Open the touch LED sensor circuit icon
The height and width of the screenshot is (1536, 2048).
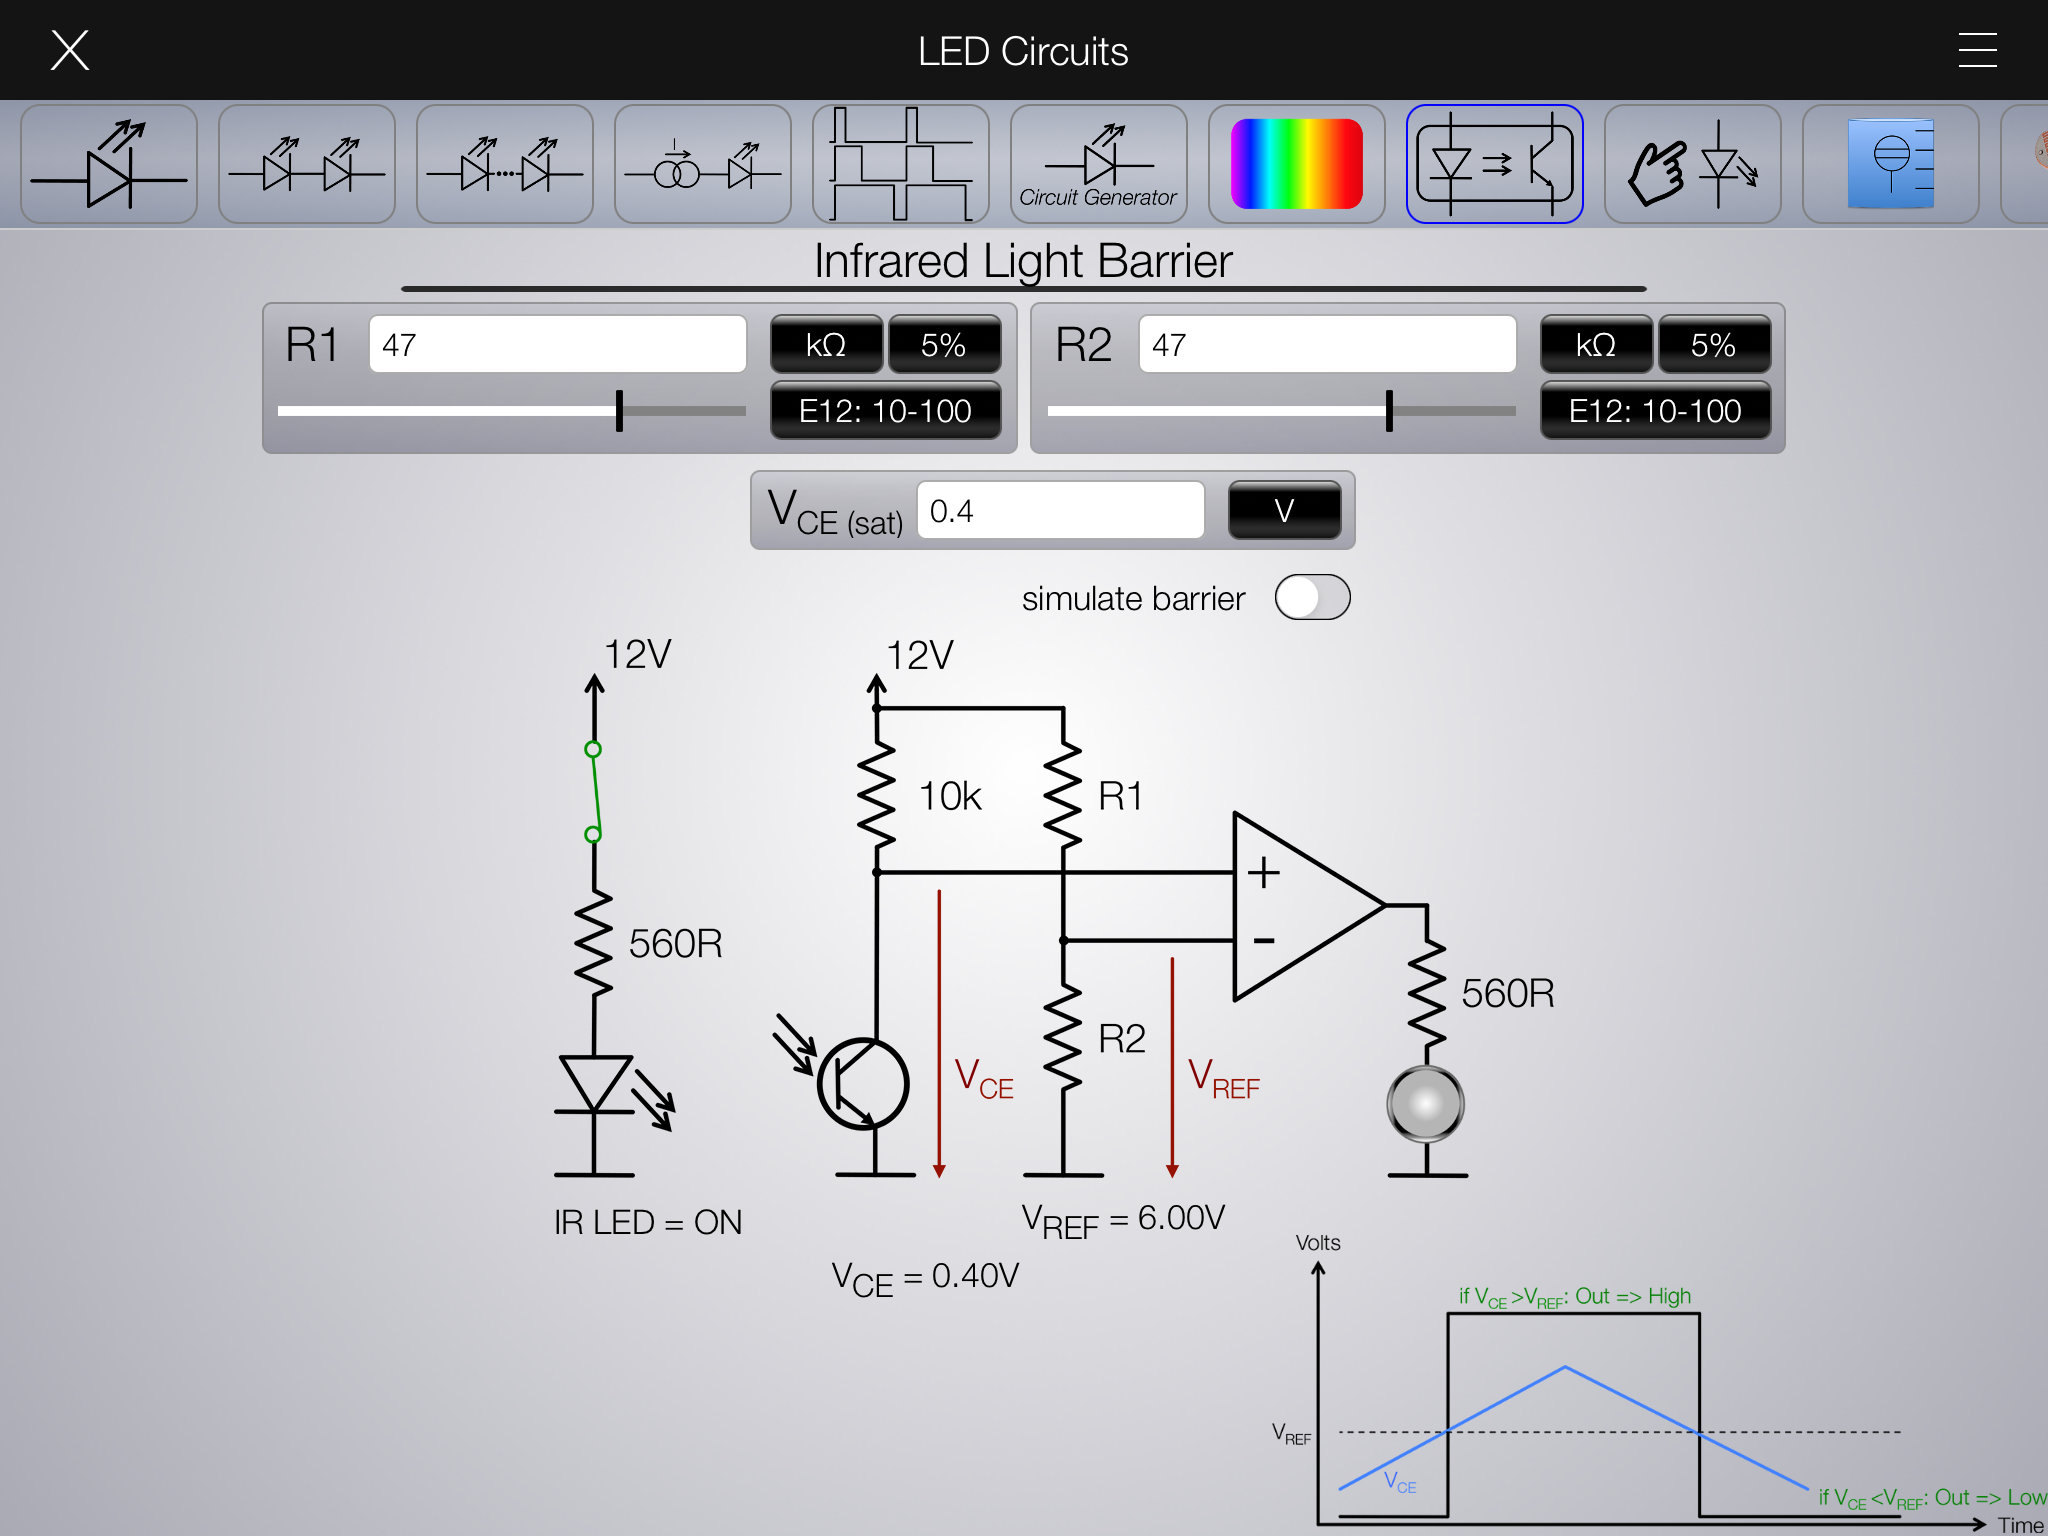coord(1692,164)
